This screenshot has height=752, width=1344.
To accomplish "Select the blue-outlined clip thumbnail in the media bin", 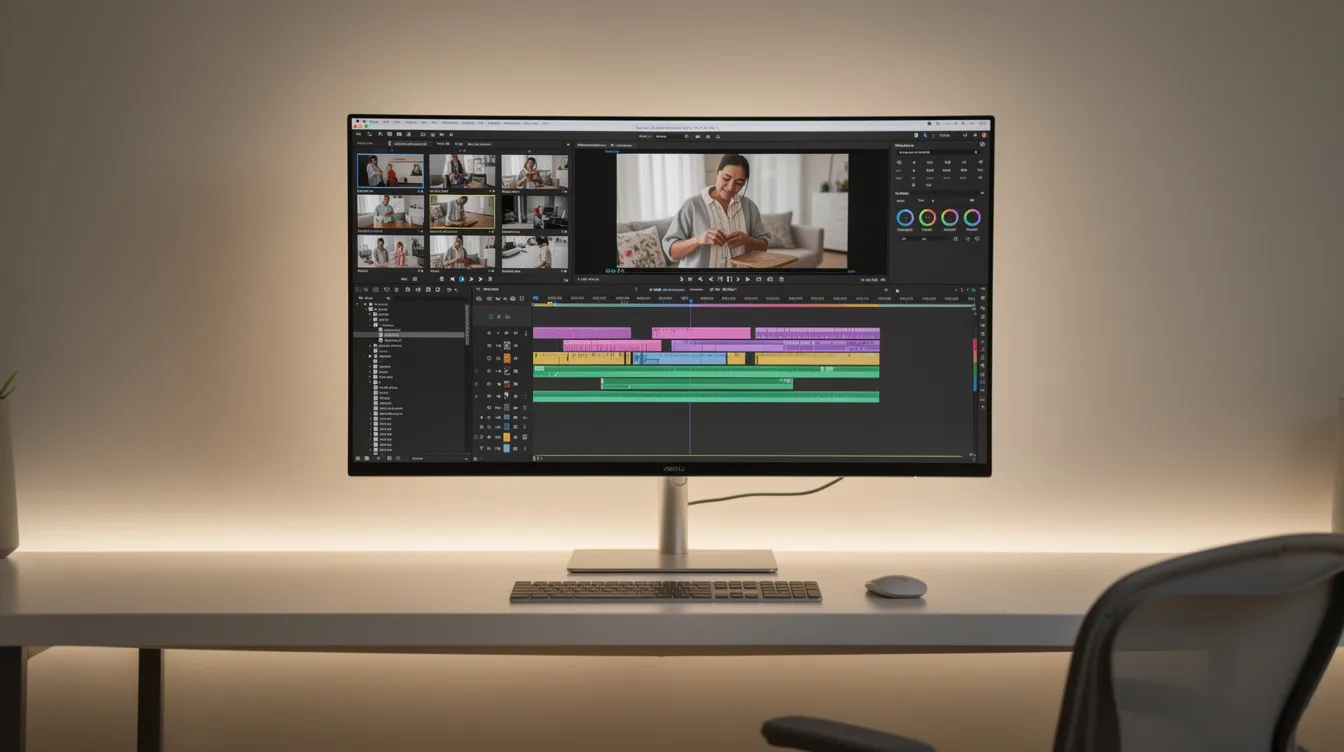I will click(x=390, y=171).
